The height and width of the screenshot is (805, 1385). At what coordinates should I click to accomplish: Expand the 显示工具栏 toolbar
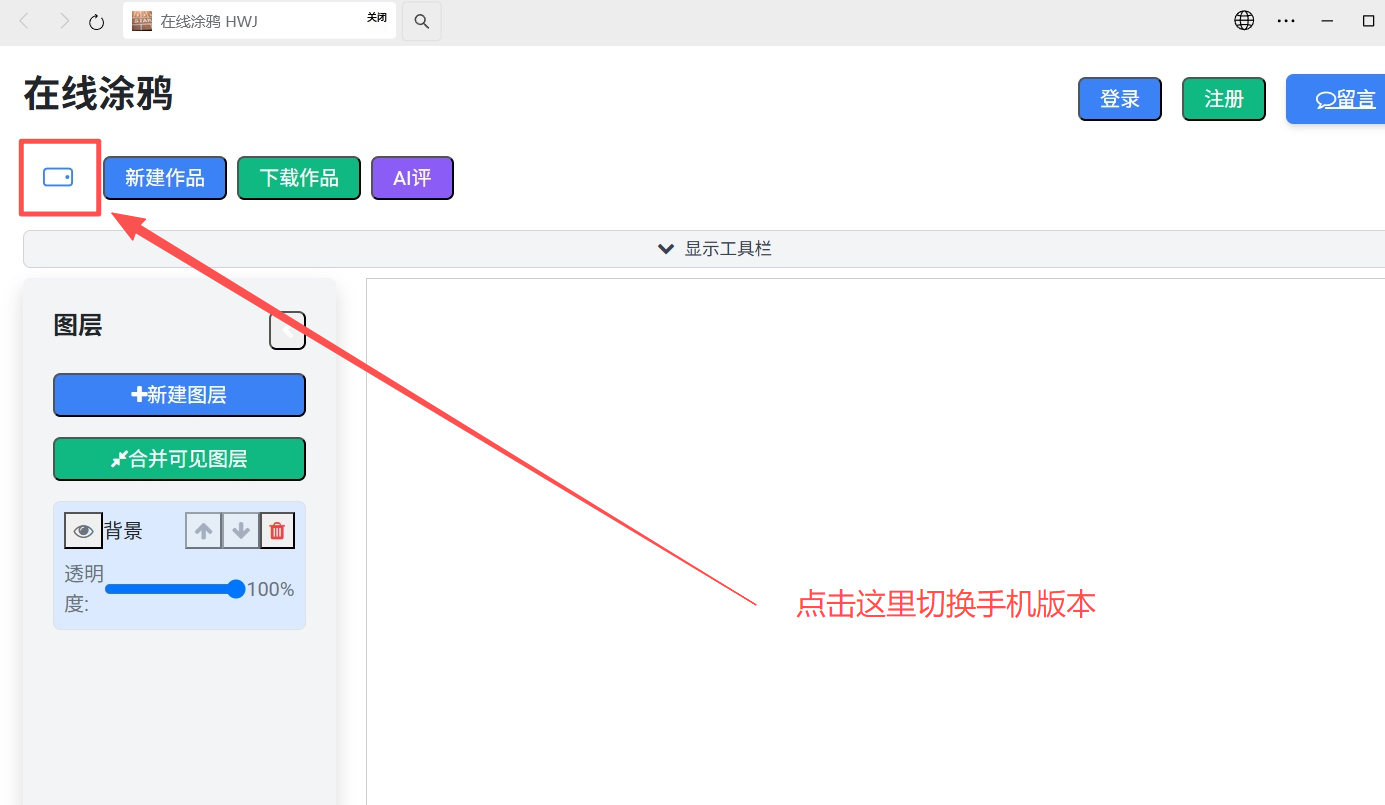tap(712, 248)
